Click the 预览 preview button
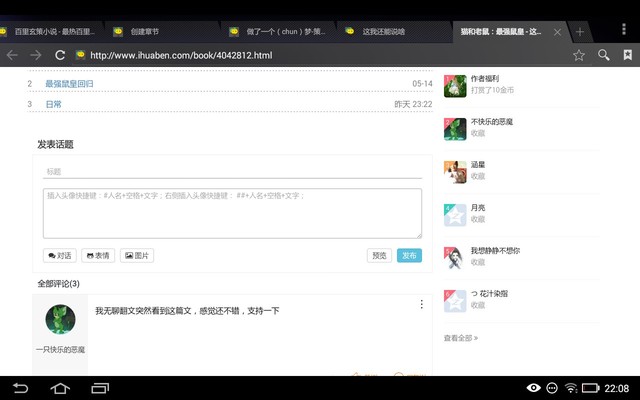The image size is (640, 400). click(379, 255)
